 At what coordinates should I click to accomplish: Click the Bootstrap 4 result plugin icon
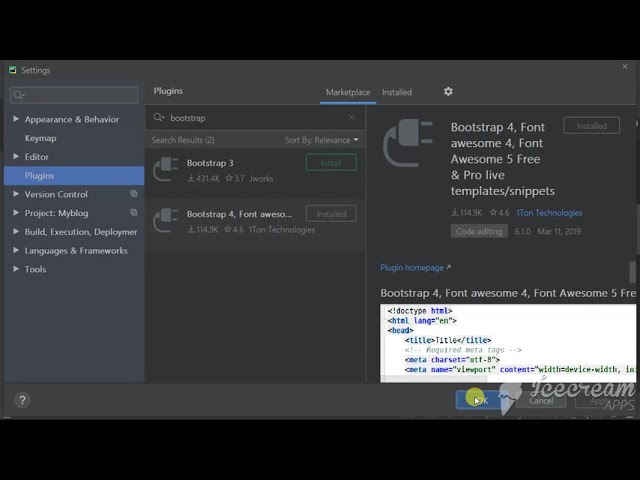pos(166,220)
